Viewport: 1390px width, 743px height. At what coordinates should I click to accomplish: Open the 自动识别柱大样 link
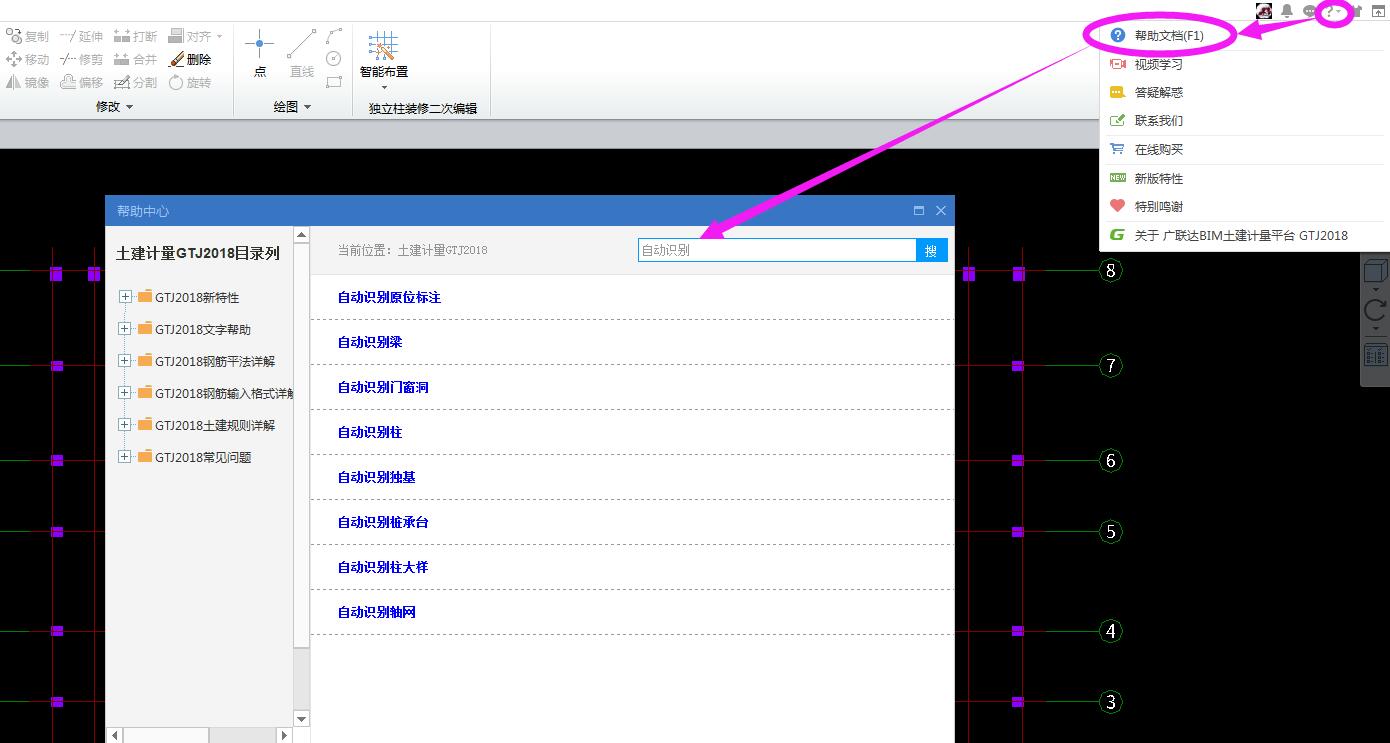[383, 567]
